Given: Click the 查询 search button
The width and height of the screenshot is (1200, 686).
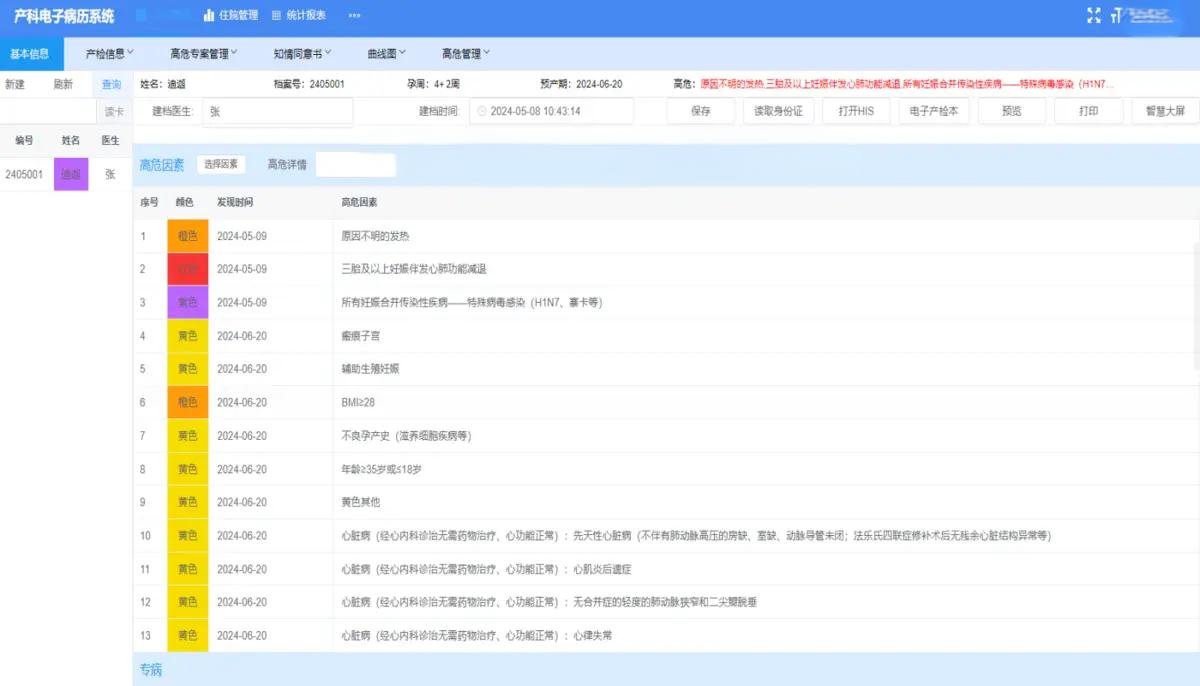Looking at the screenshot, I should [x=111, y=84].
